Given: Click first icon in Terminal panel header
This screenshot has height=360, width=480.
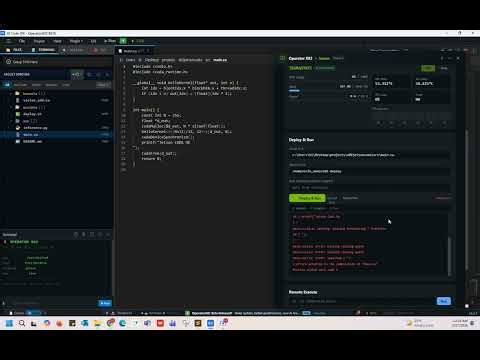Looking at the screenshot, I should coord(76,235).
